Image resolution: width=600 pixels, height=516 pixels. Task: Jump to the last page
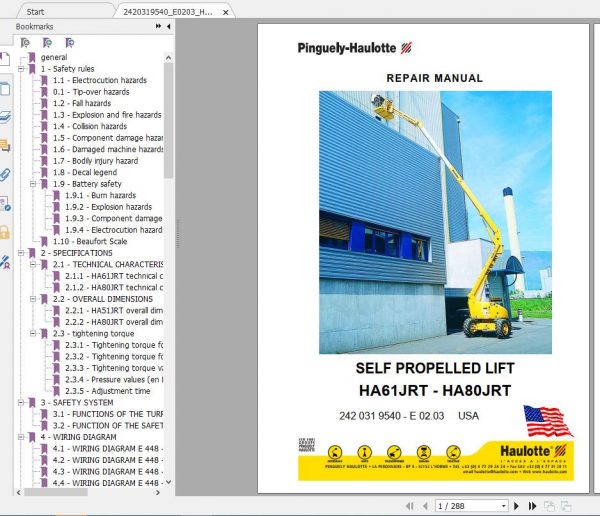[532, 506]
